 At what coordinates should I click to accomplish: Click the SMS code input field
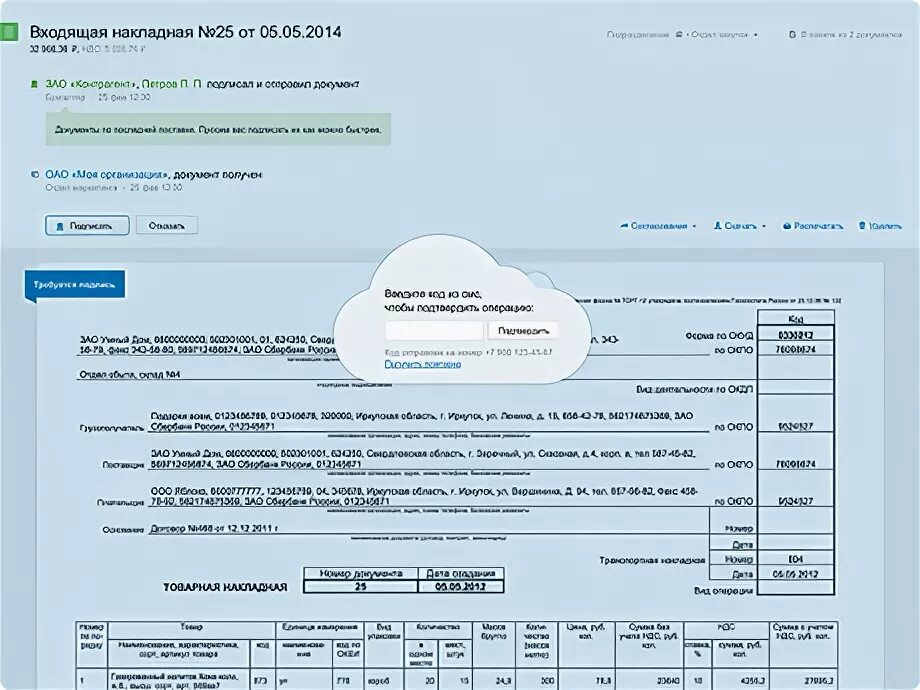[x=434, y=330]
